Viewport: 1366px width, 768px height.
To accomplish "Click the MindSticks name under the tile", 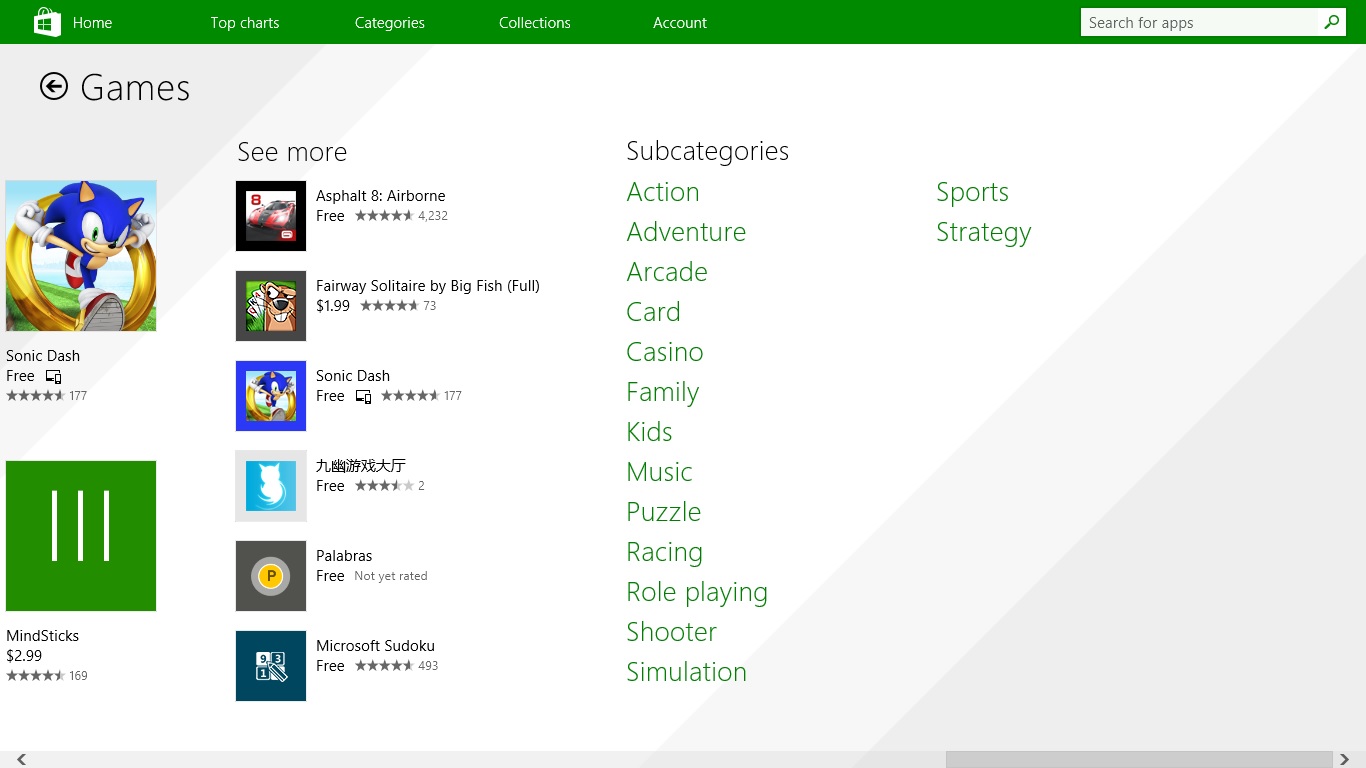I will pyautogui.click(x=42, y=636).
